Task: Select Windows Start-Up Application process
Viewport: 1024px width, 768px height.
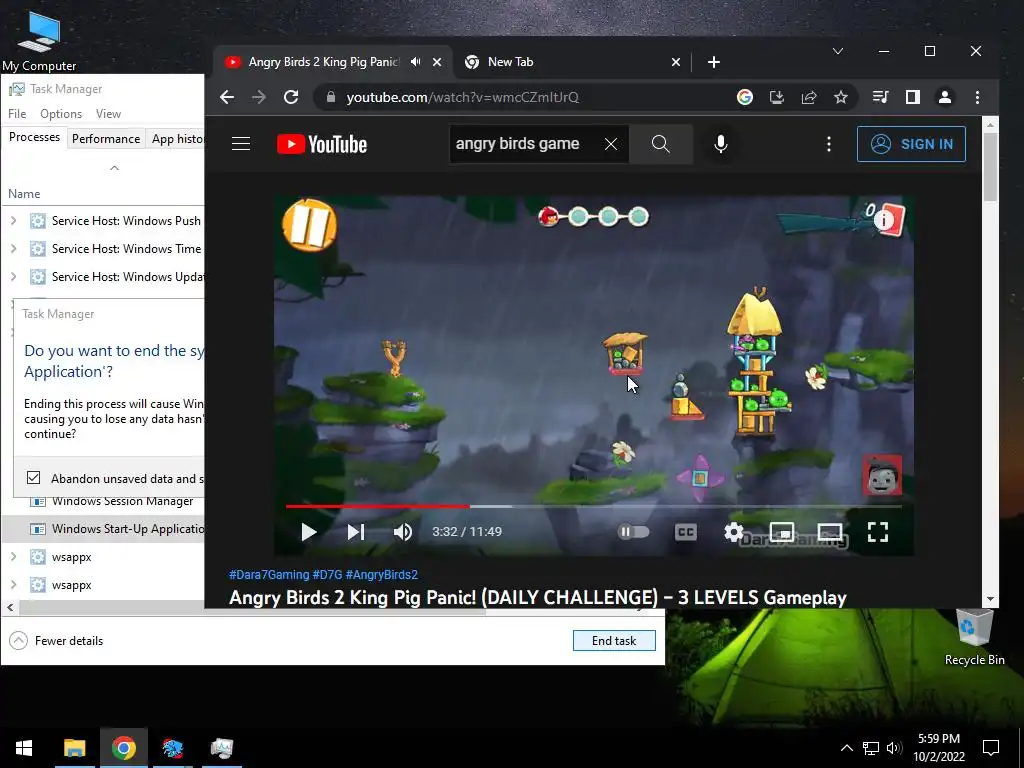Action: (103, 529)
